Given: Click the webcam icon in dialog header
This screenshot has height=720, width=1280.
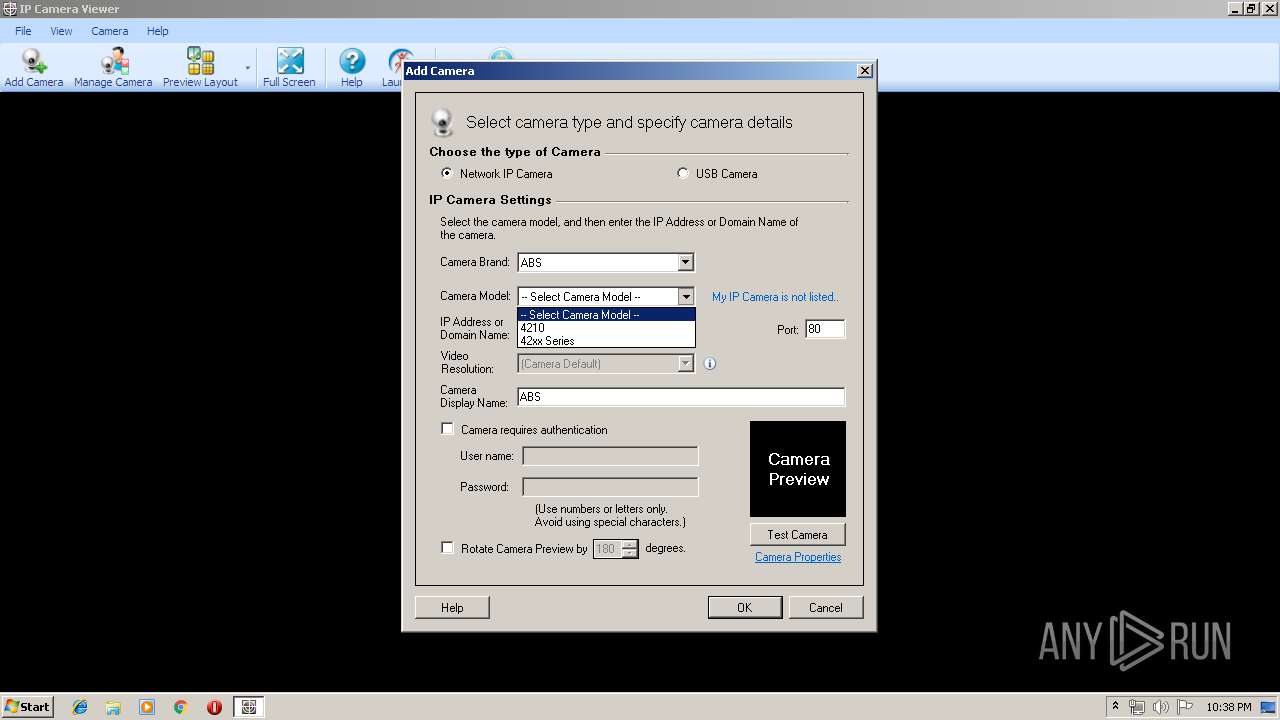Looking at the screenshot, I should pyautogui.click(x=442, y=122).
